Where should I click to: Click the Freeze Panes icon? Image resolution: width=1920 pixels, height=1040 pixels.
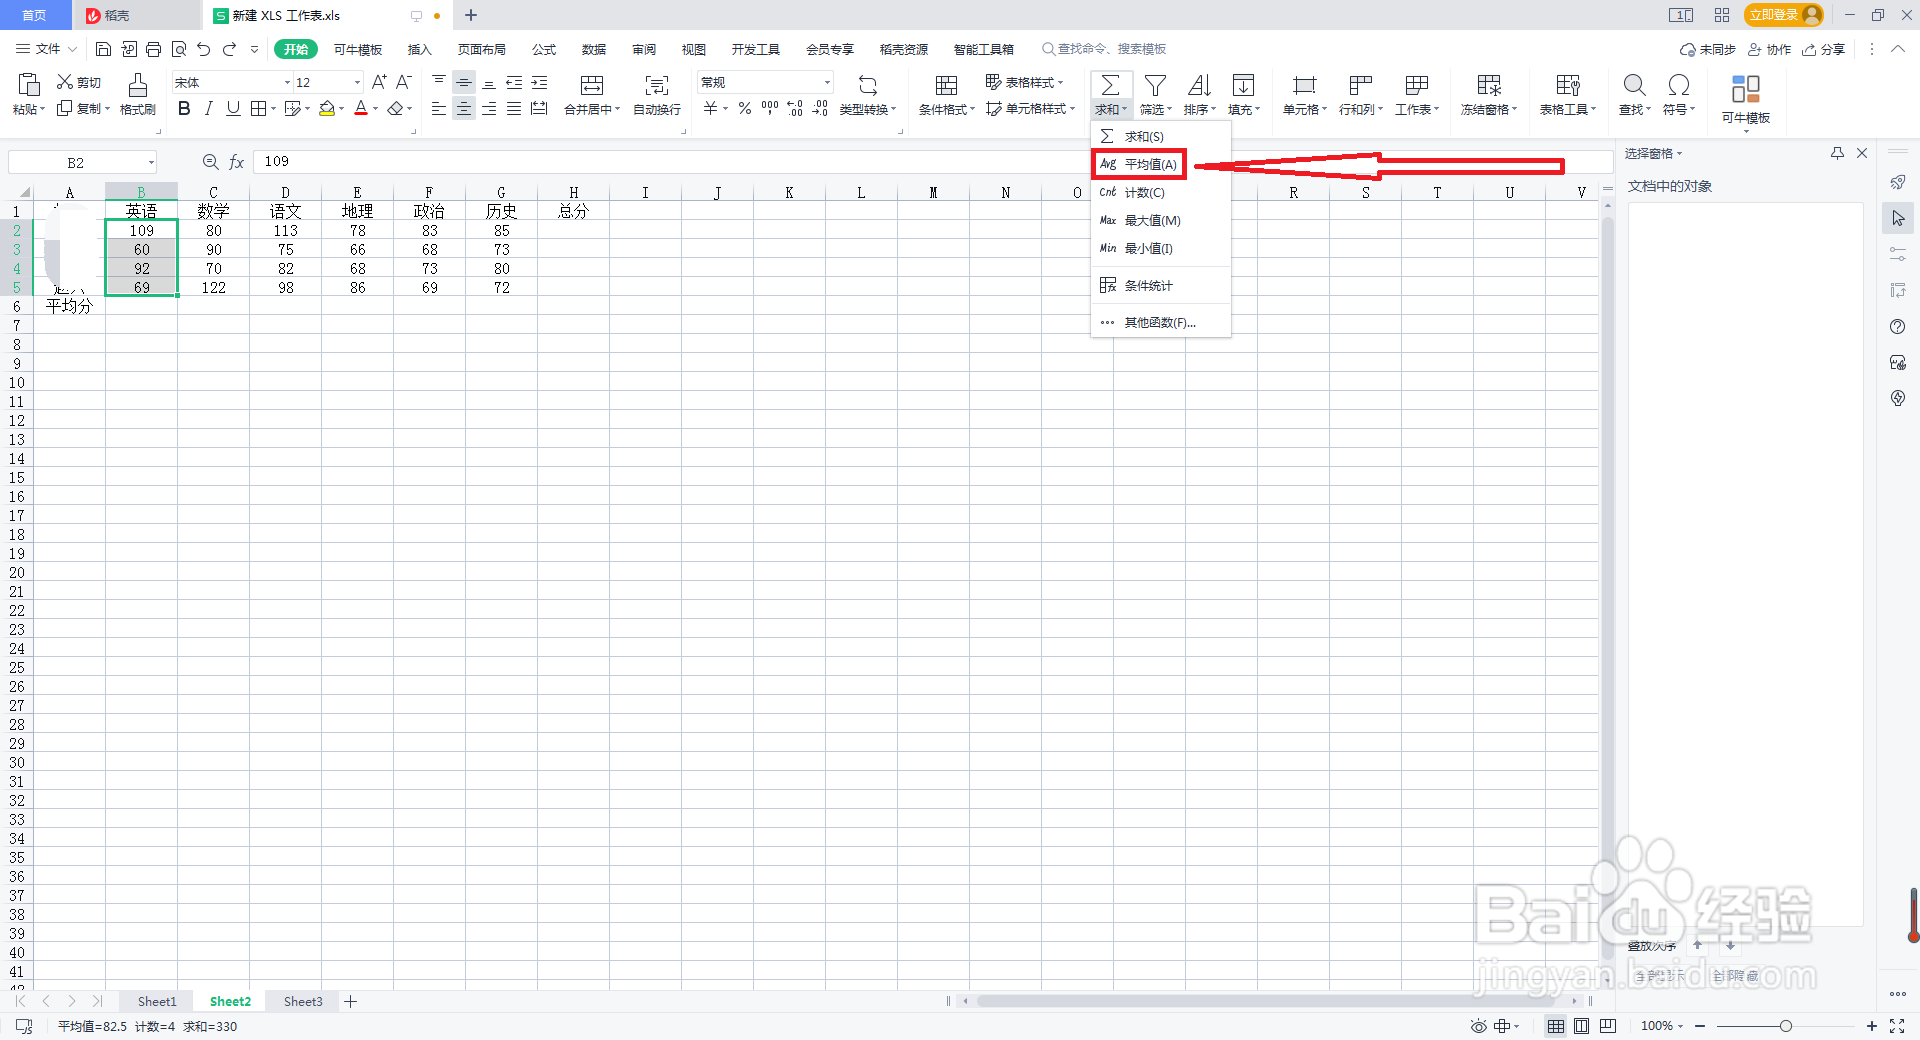(x=1489, y=85)
